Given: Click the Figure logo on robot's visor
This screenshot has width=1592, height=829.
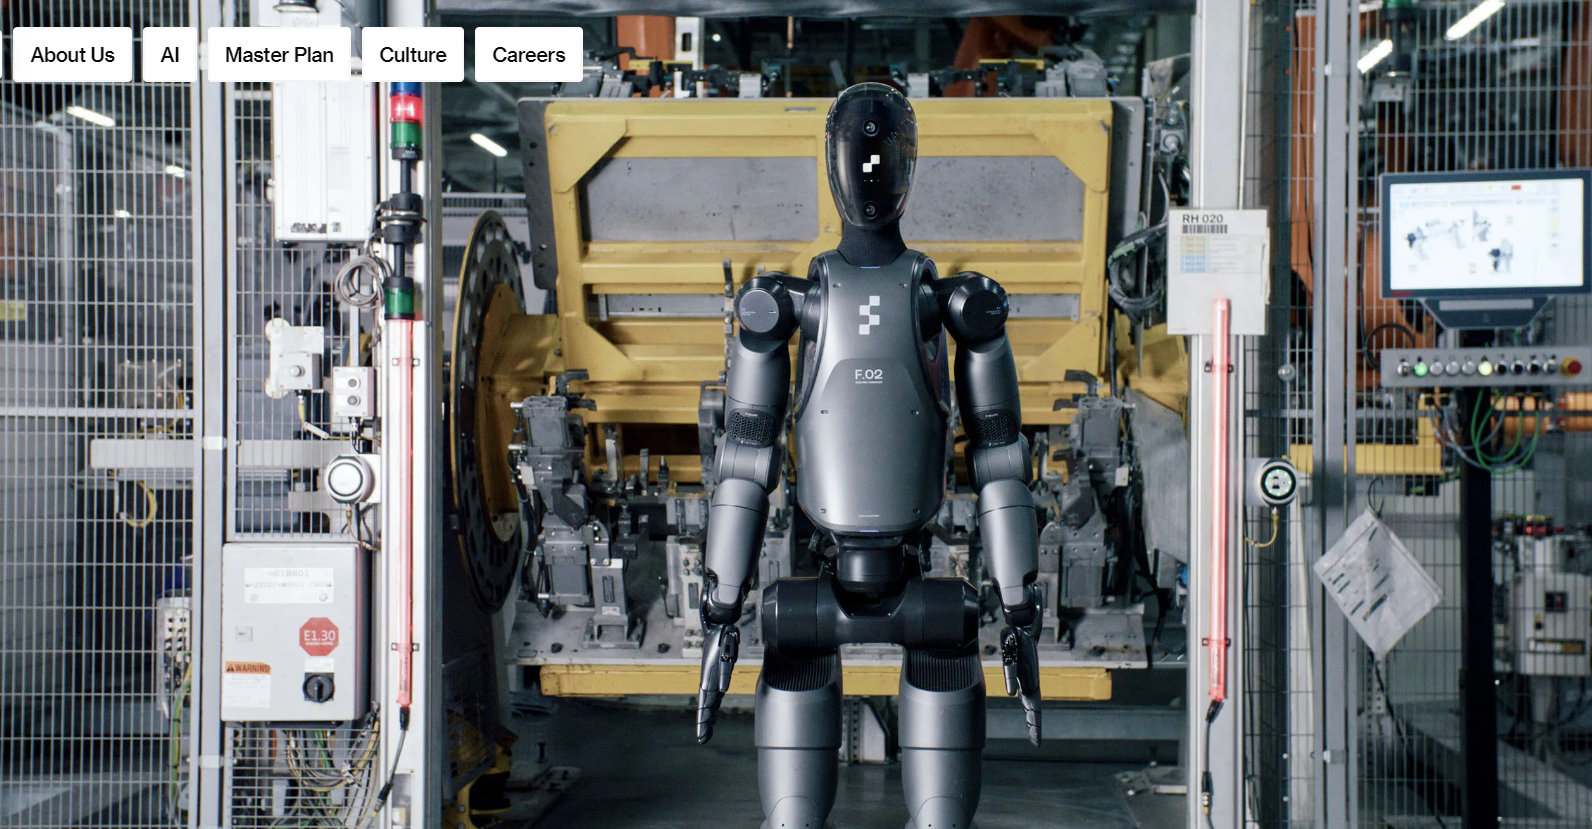Looking at the screenshot, I should coord(871,163).
